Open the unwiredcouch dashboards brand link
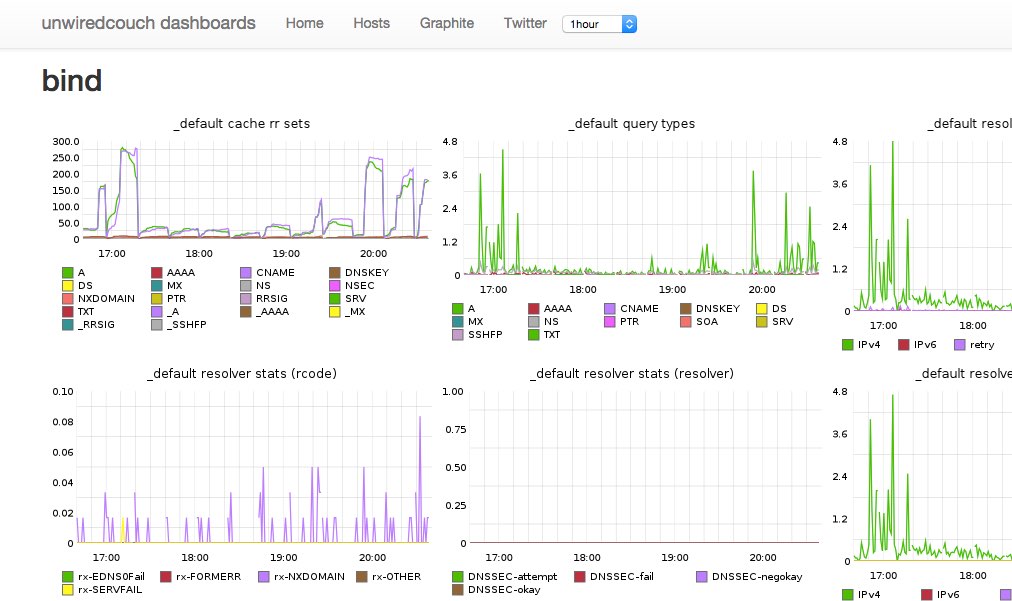The height and width of the screenshot is (601, 1012). tap(148, 23)
